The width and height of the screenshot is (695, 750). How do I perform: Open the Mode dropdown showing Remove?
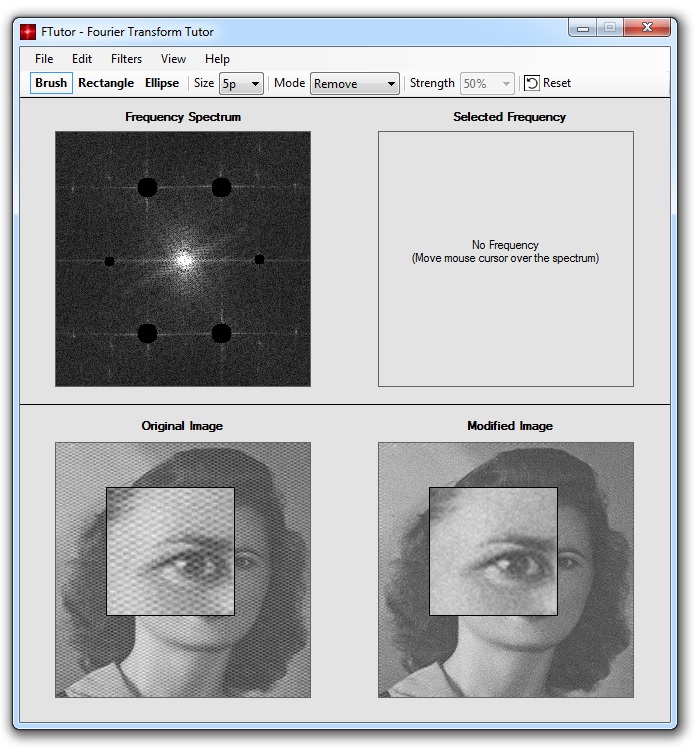(x=354, y=84)
